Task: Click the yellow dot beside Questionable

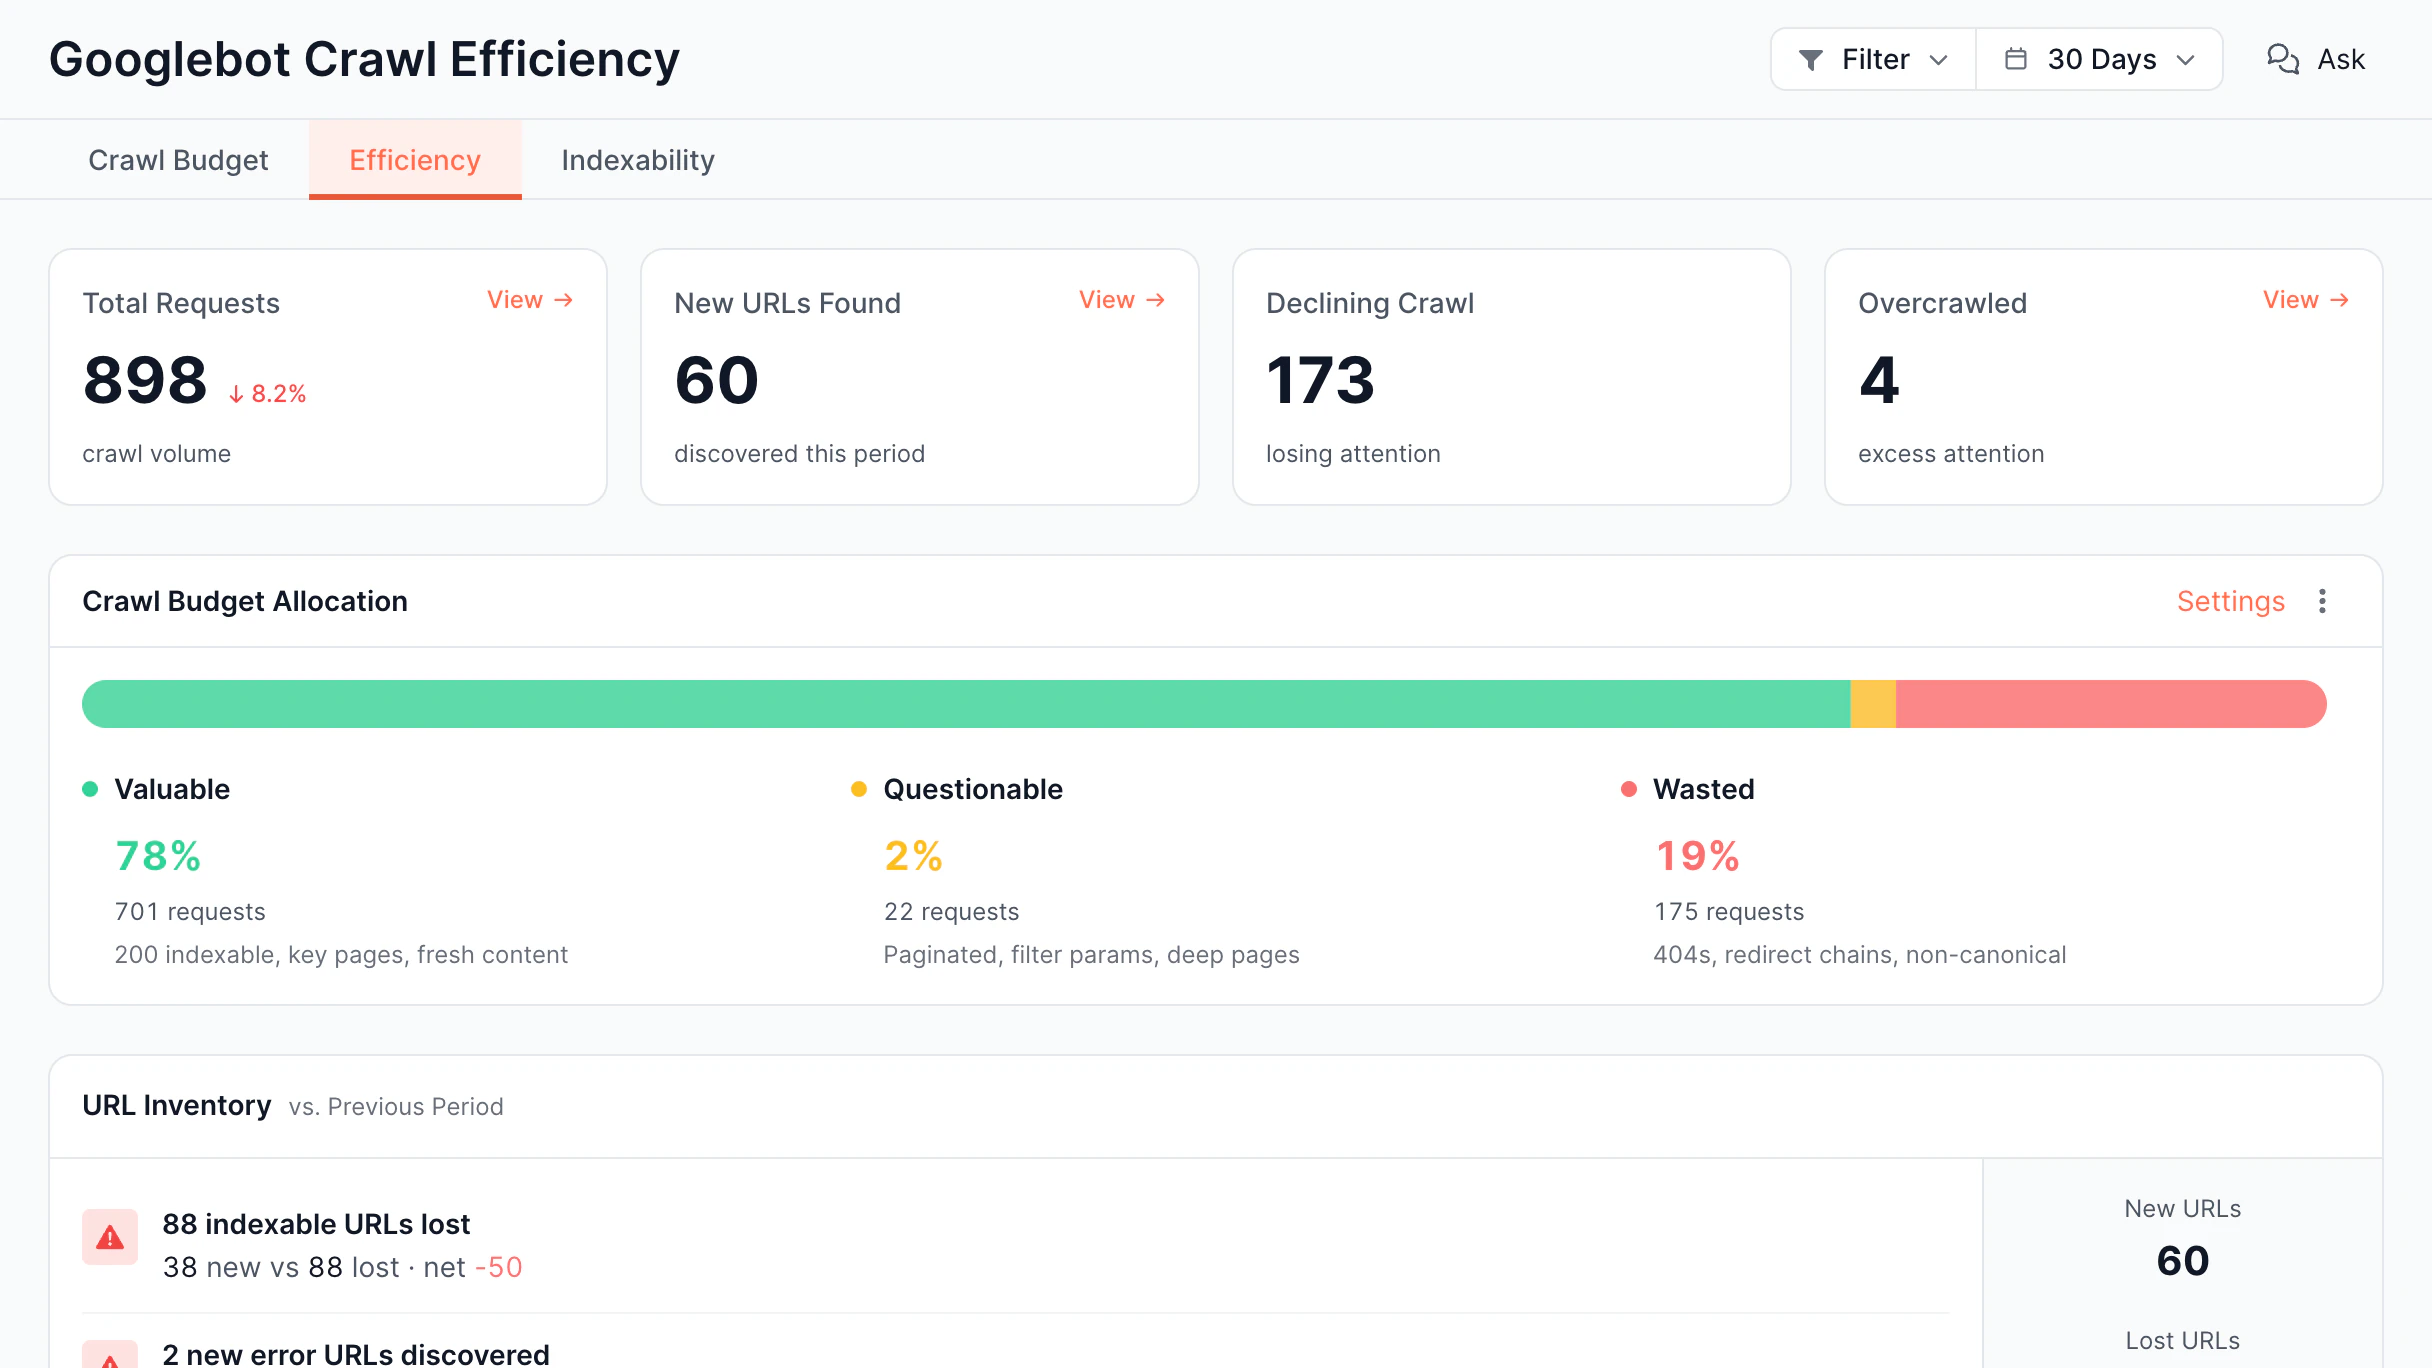Action: [859, 789]
